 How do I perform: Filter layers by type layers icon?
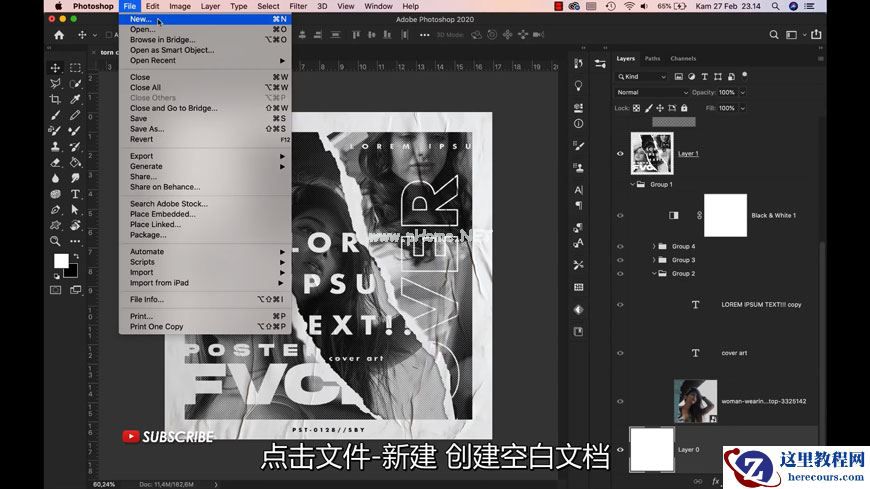[705, 77]
